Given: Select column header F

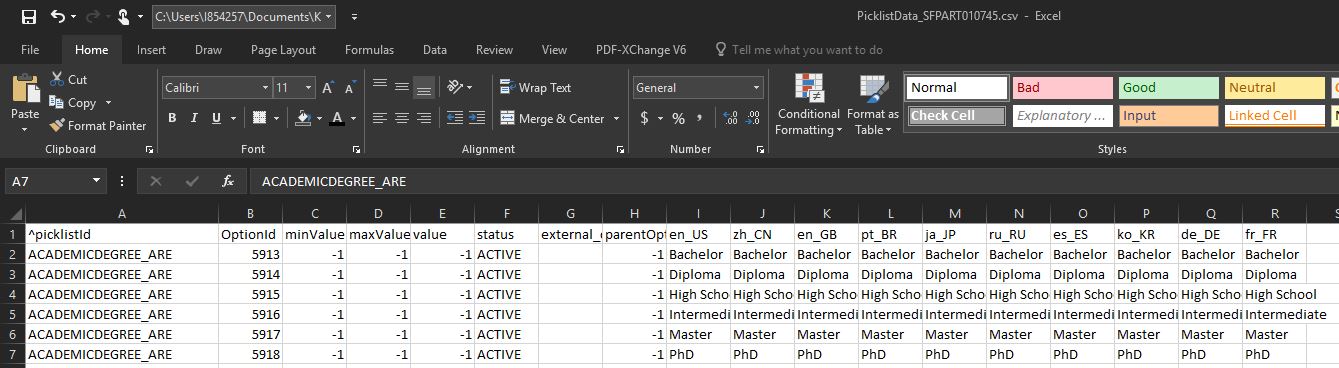Looking at the screenshot, I should tap(506, 214).
